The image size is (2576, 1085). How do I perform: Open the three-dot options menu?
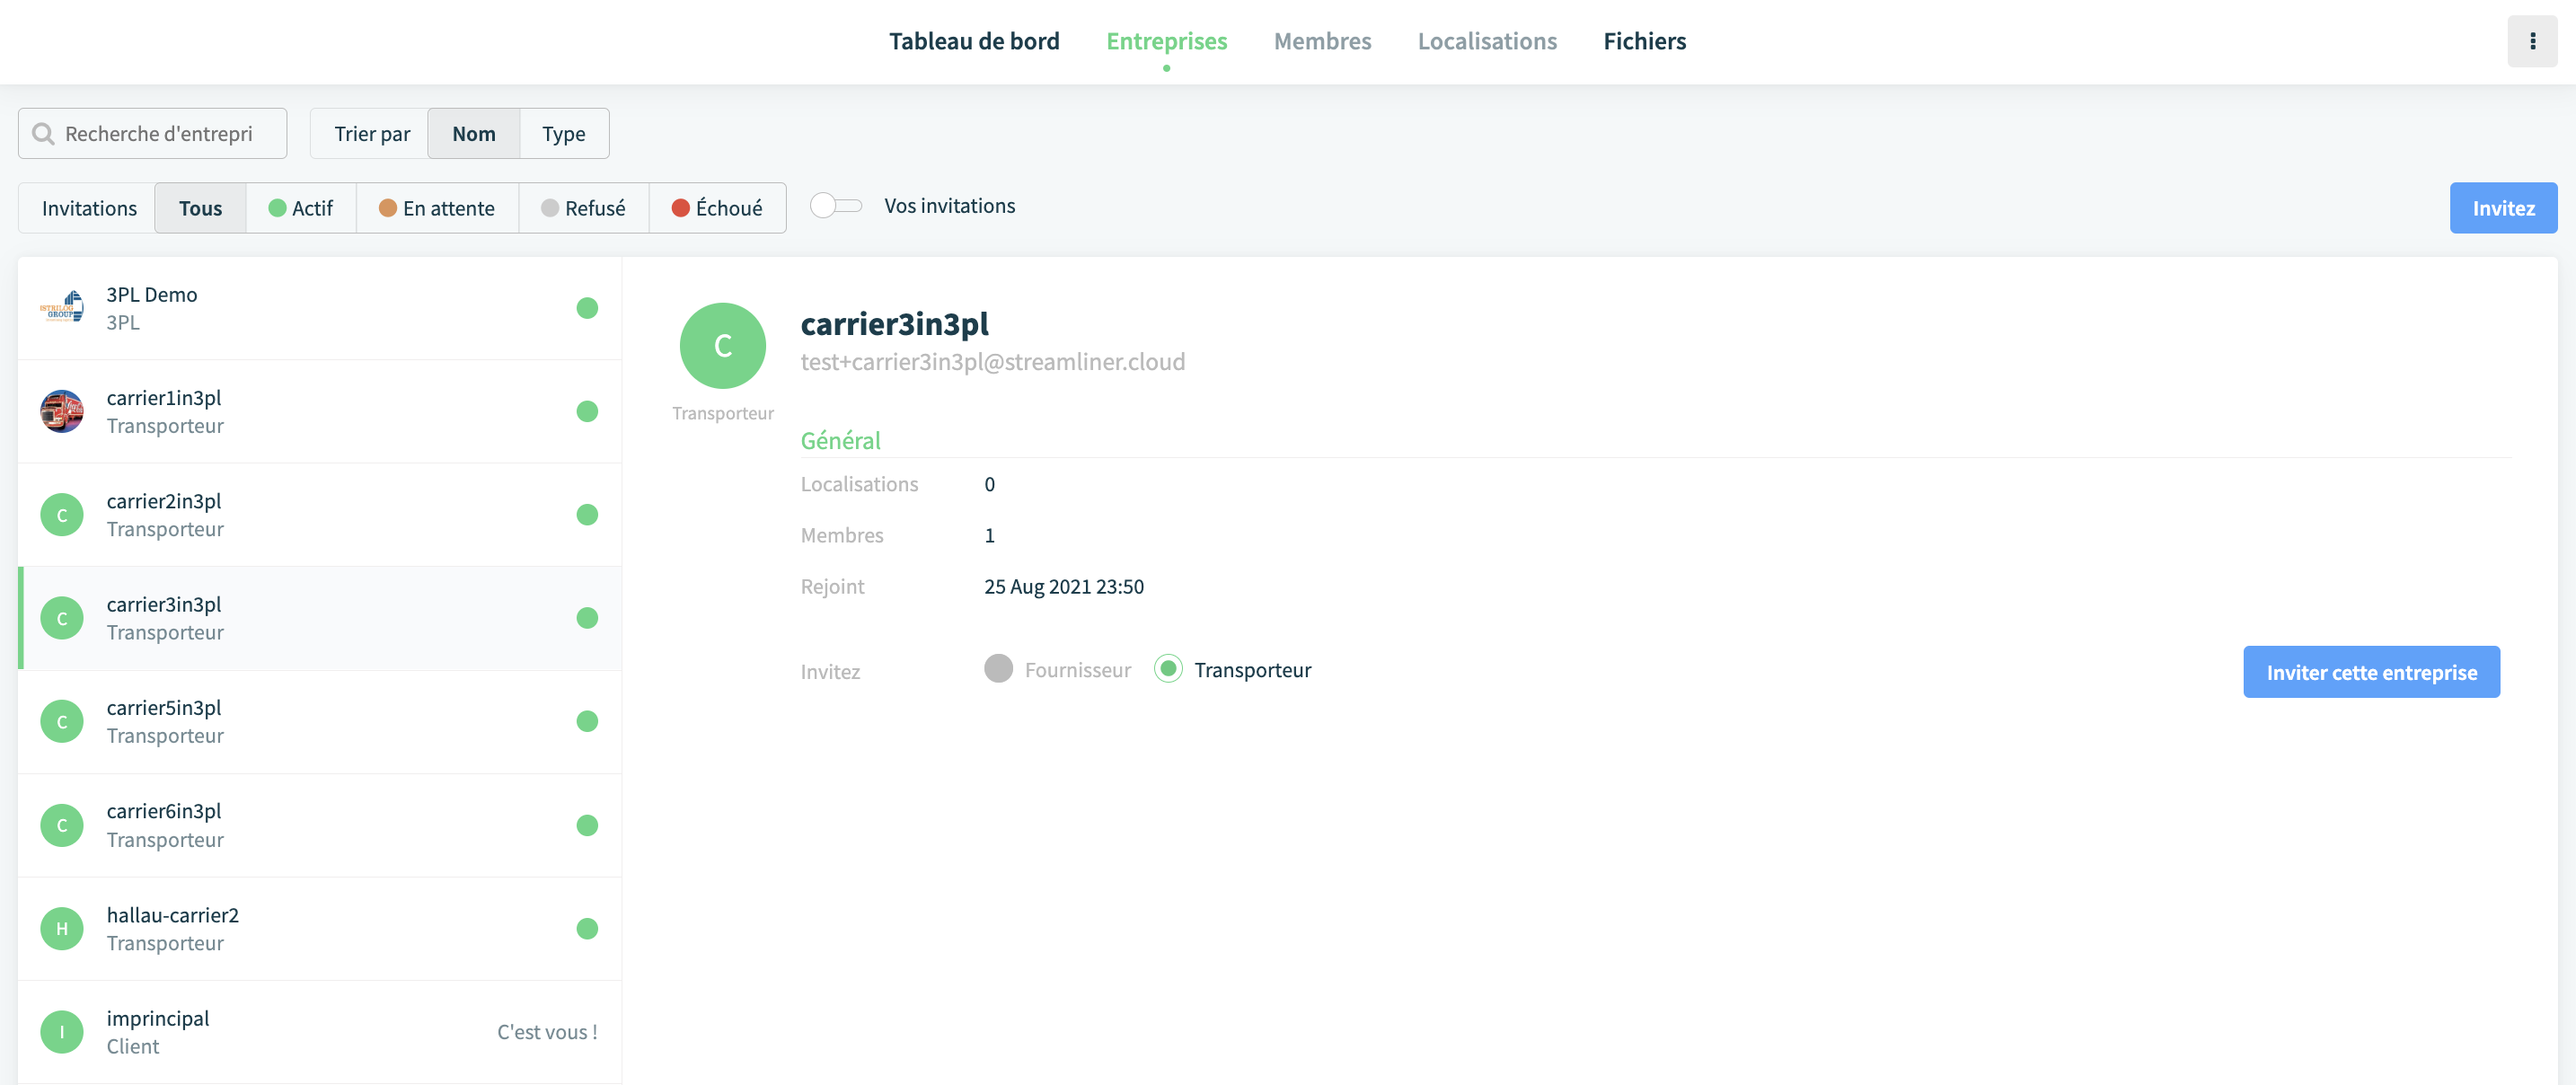[2531, 41]
